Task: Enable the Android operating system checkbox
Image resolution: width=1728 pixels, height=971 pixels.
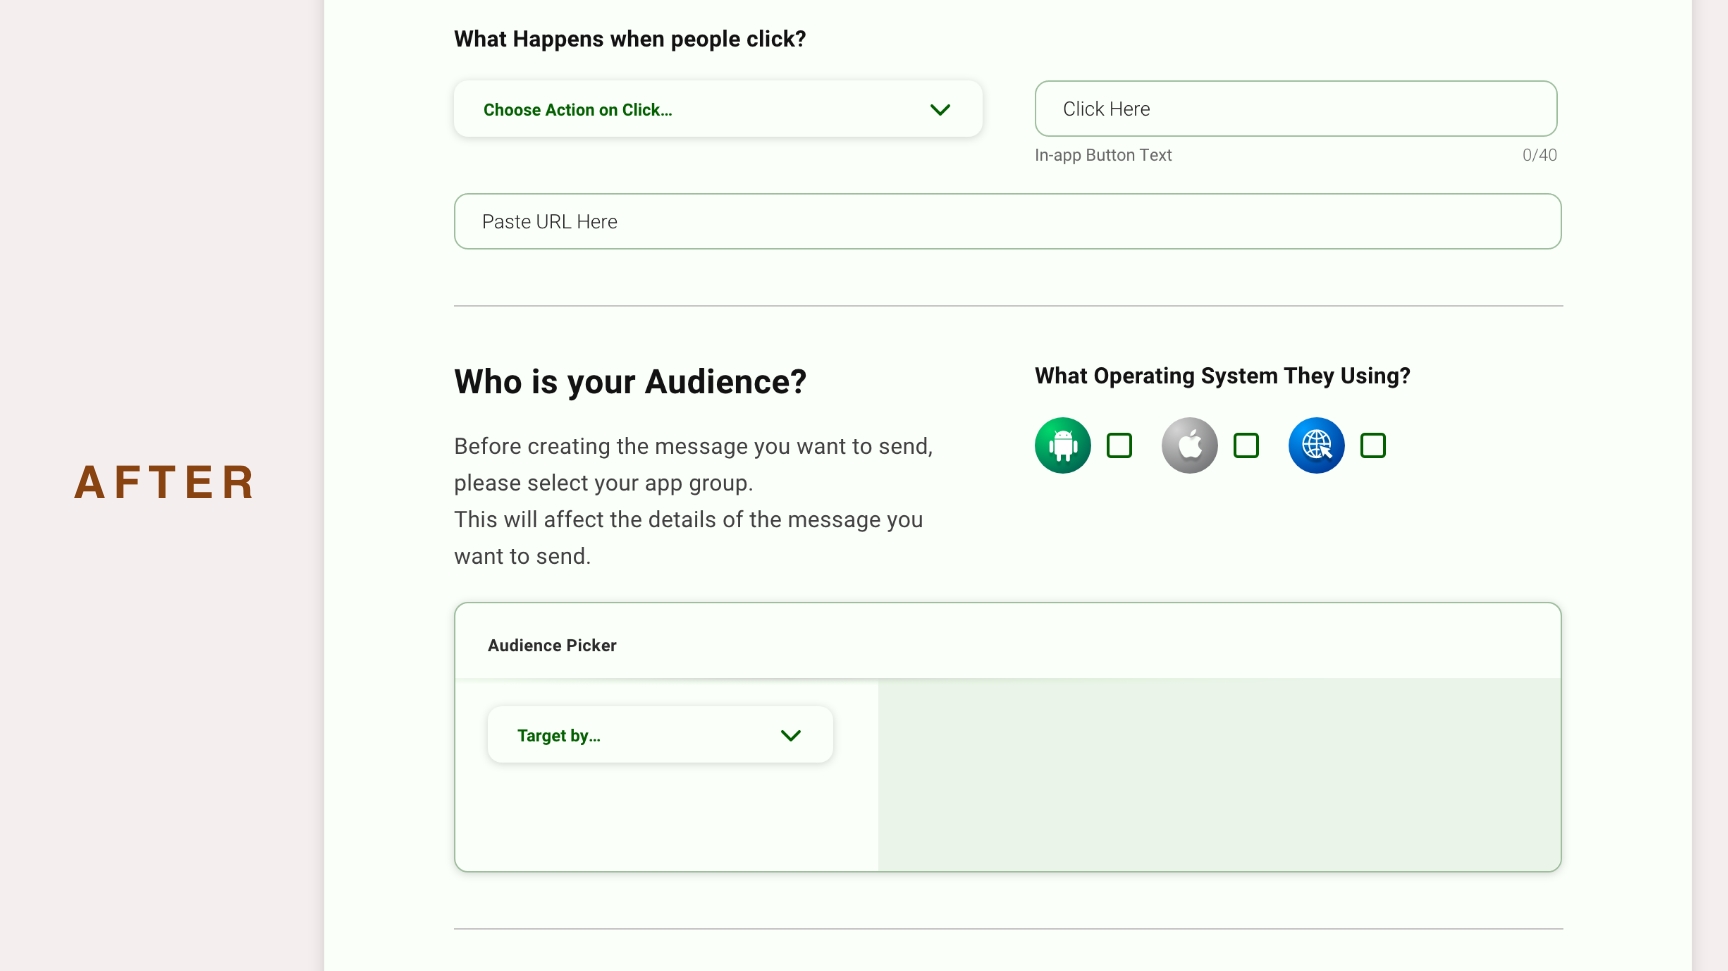Action: (1119, 445)
